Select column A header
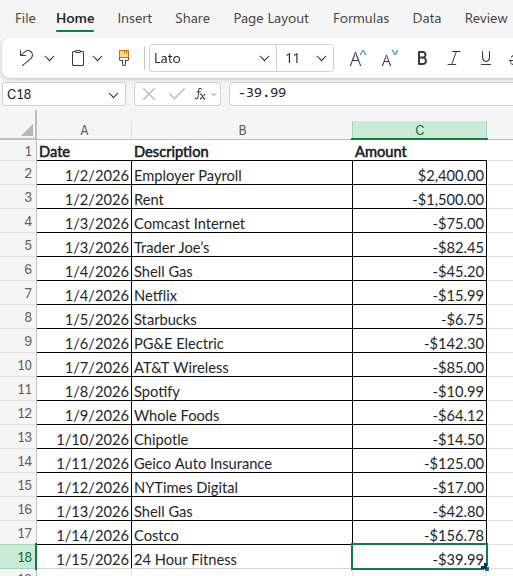513x576 pixels. 84,130
